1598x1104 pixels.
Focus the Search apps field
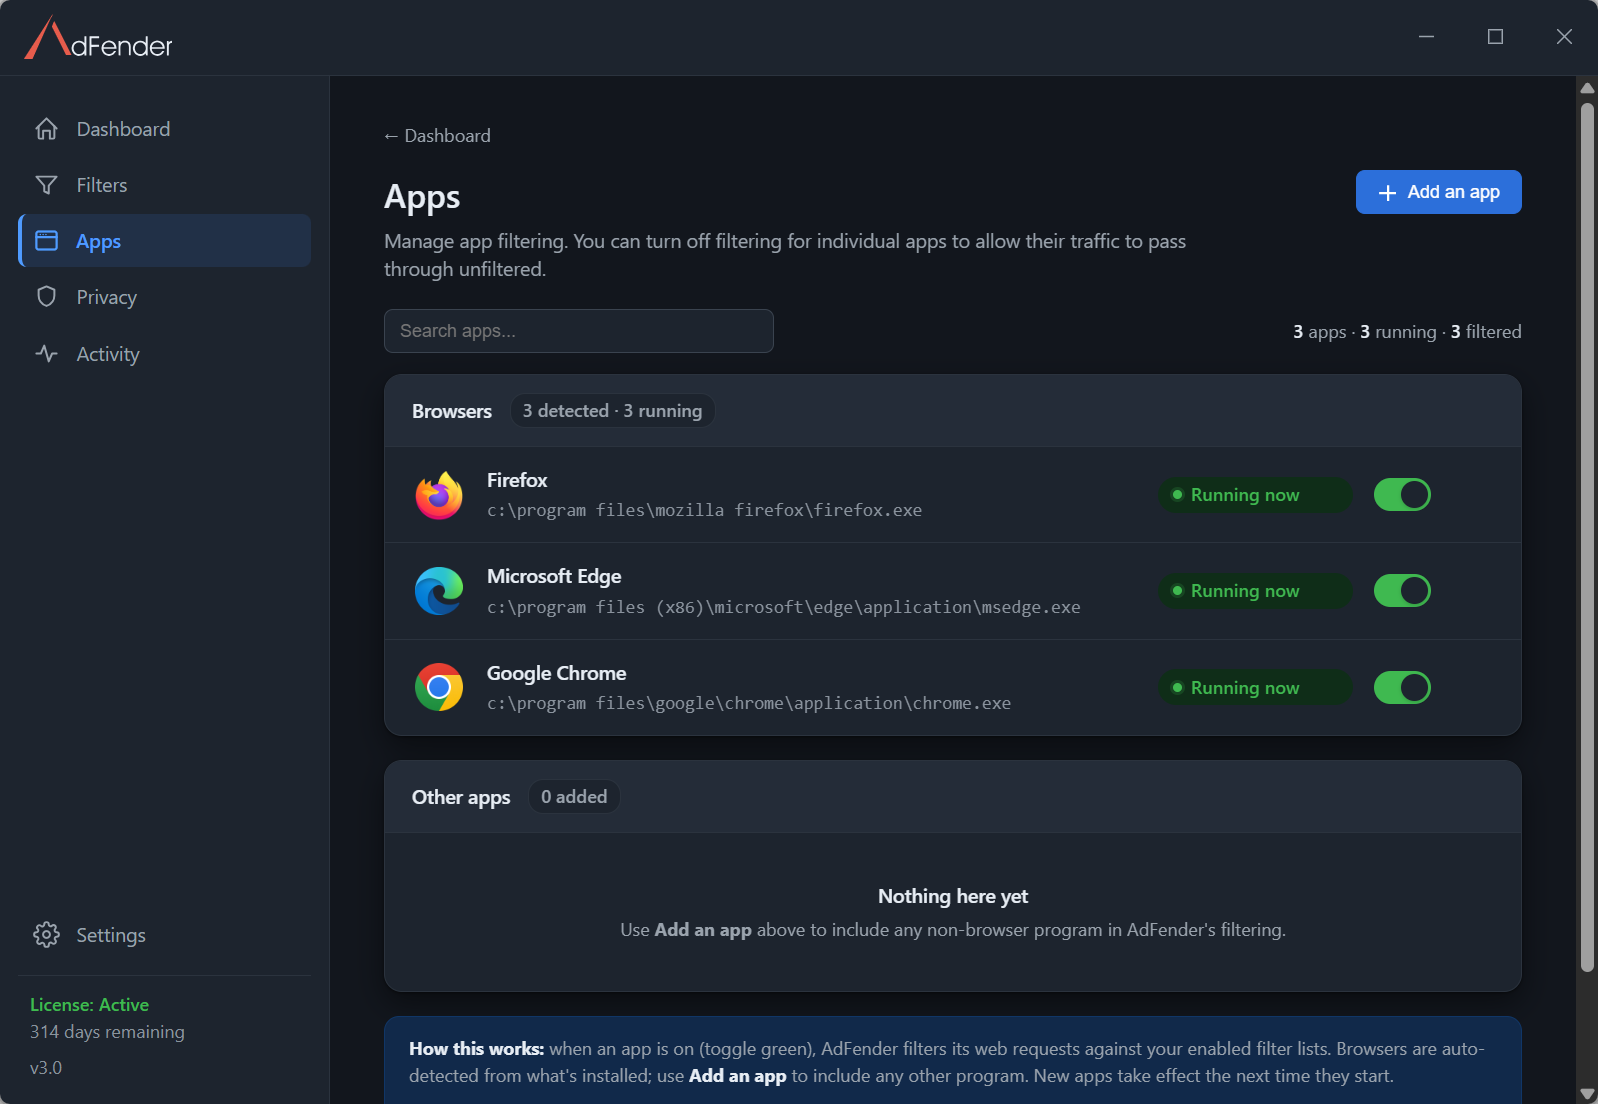(579, 331)
